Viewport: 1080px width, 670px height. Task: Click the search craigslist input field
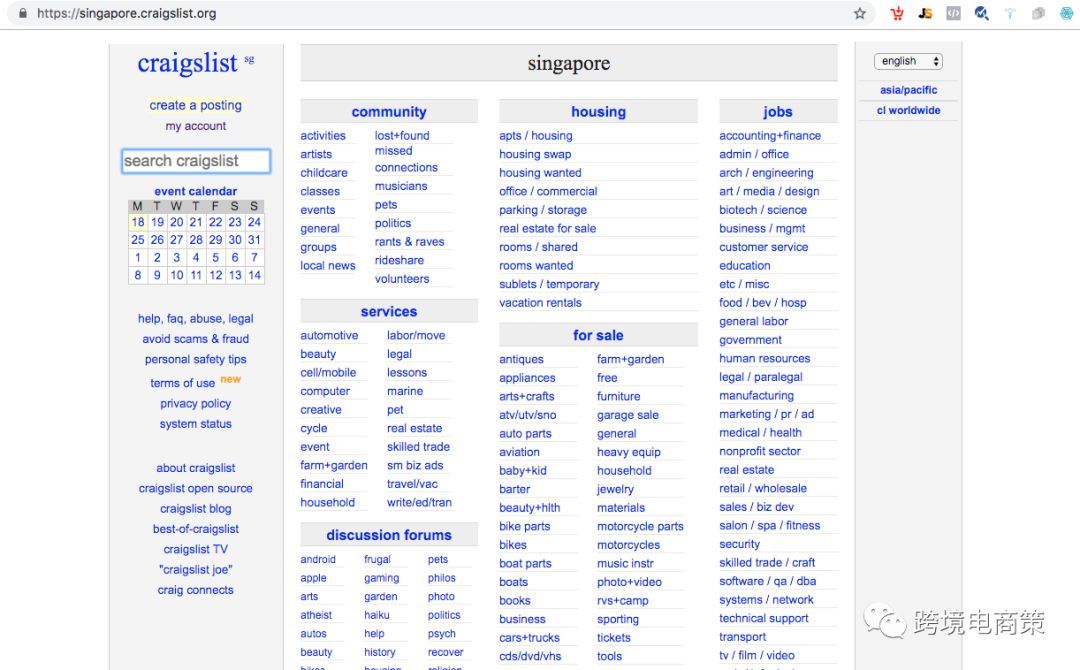pos(196,161)
